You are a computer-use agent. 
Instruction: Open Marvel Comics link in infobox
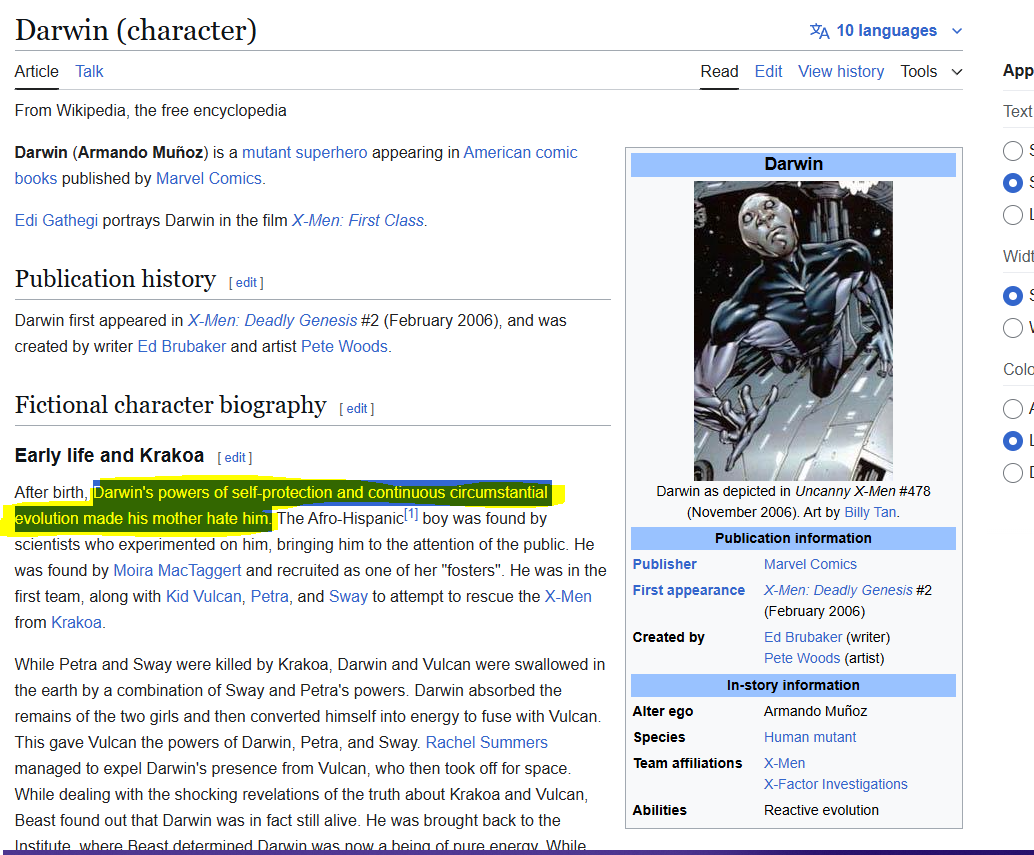[810, 564]
